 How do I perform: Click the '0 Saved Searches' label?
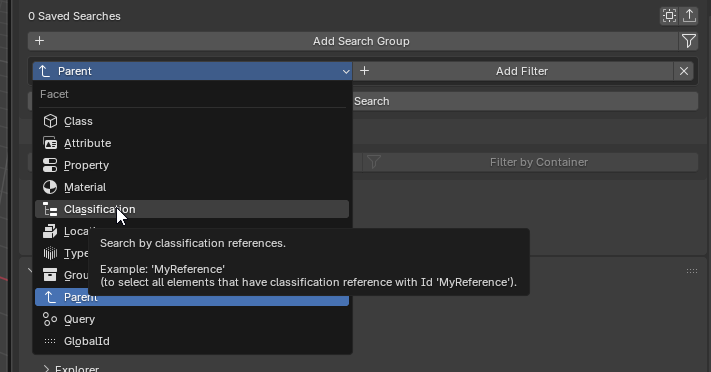coord(74,16)
